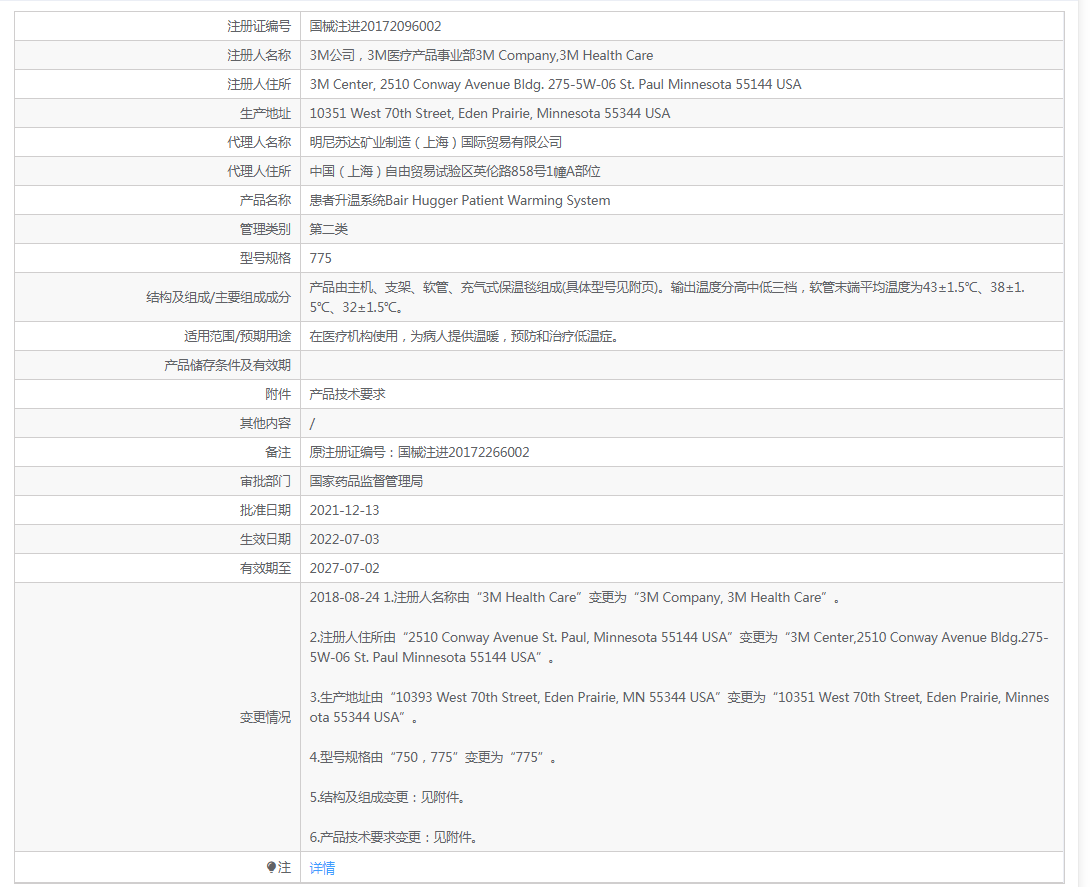Select change entry 2018-08-24 注册人名称

(575, 597)
